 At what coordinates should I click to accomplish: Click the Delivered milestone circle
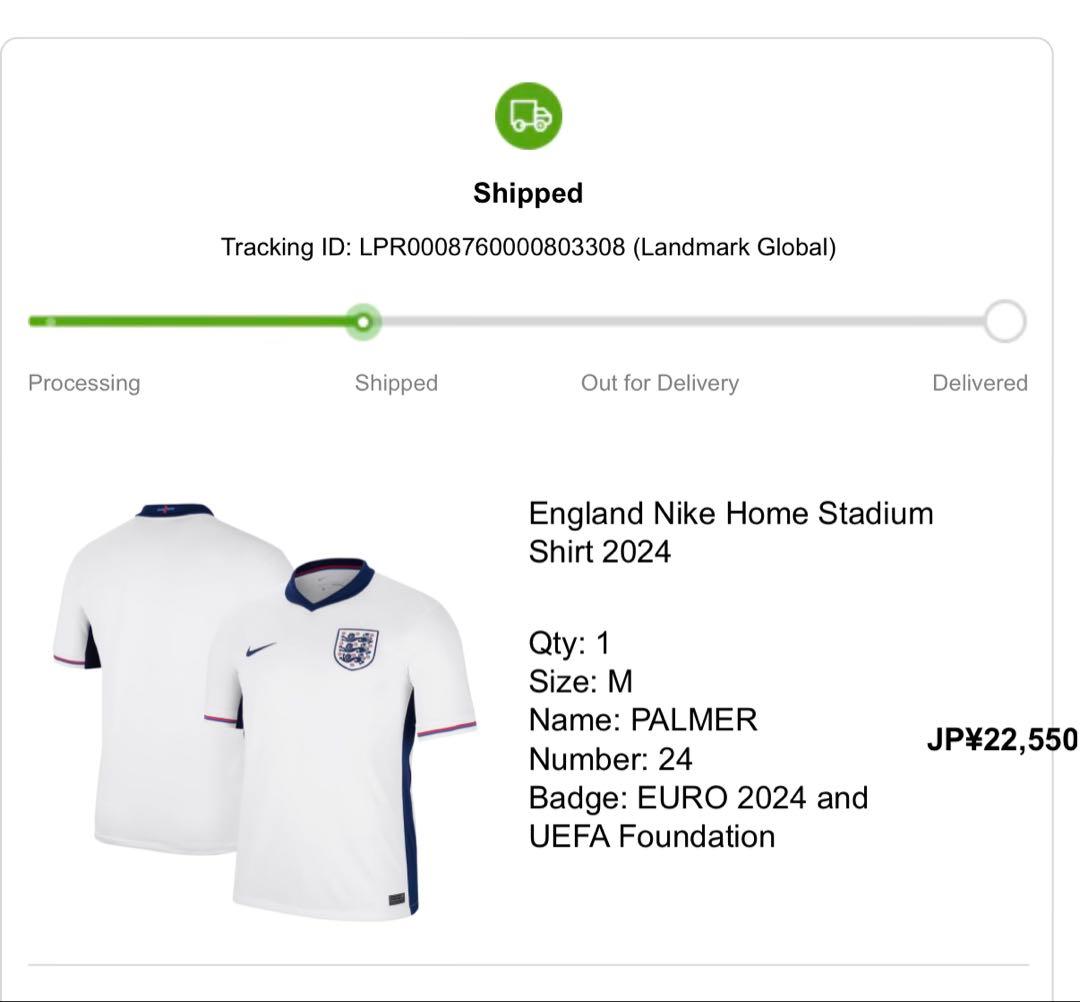(x=1004, y=322)
